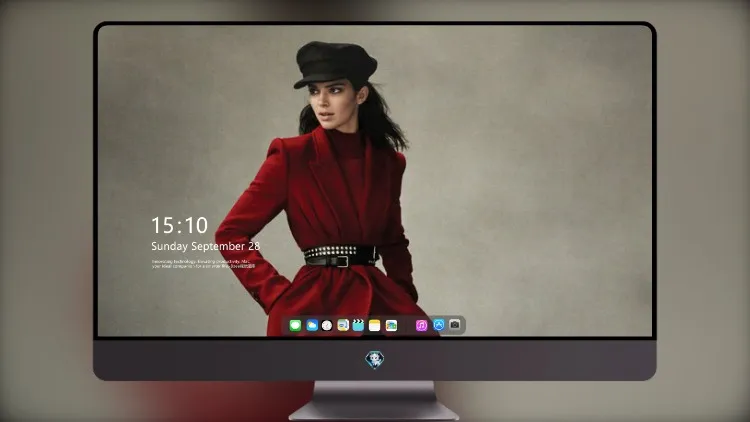Click the Sunday September 28 date text
Viewport: 750px width, 422px height.
205,246
